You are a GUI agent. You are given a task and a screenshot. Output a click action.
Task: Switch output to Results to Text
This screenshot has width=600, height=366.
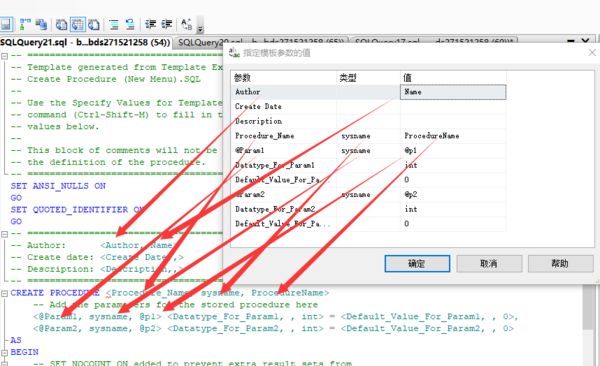coord(62,25)
